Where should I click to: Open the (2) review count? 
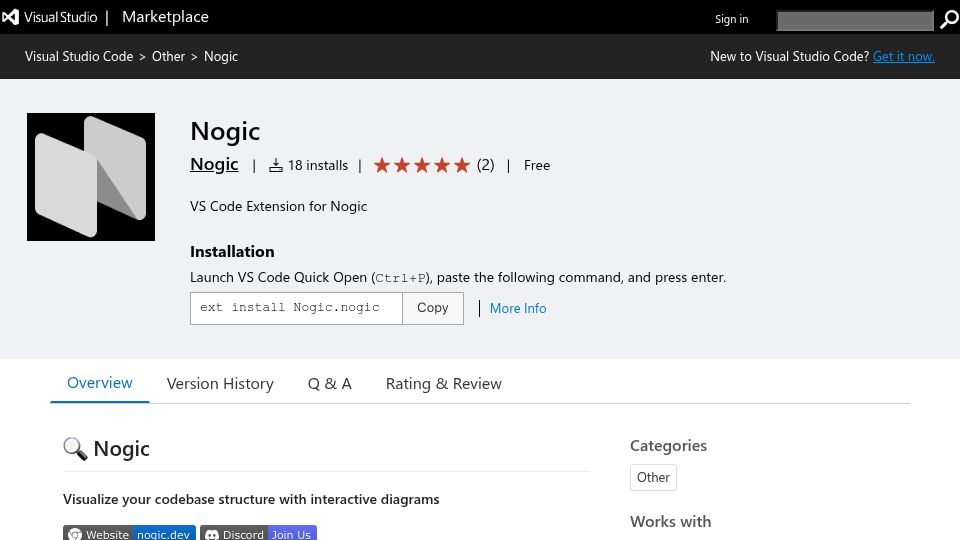486,165
